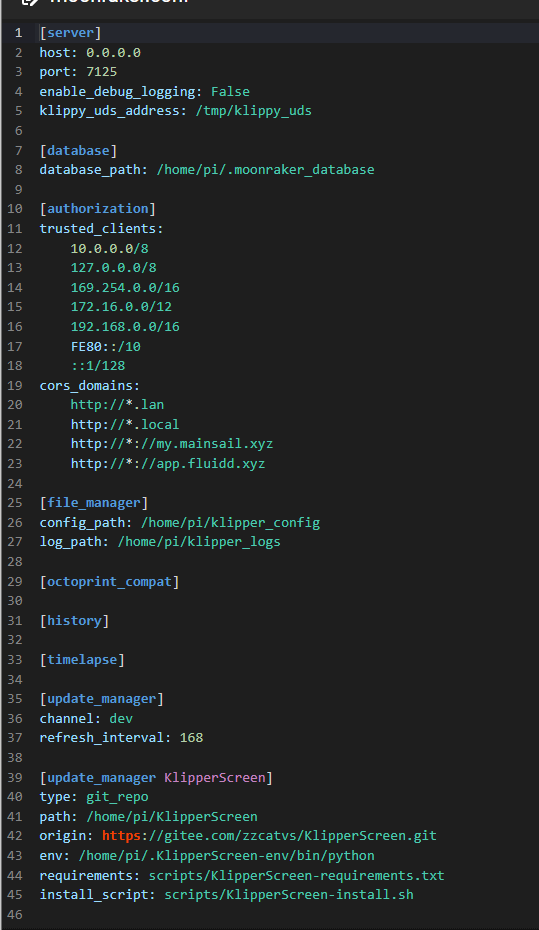Click the file edit icon beside the filename
Viewport: 539px width, 930px height.
[x=30, y=2]
